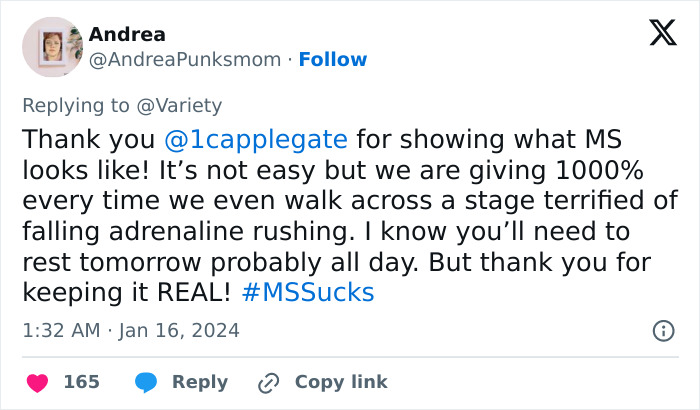
Task: Click the tweet body text paragraph
Action: pos(350,215)
